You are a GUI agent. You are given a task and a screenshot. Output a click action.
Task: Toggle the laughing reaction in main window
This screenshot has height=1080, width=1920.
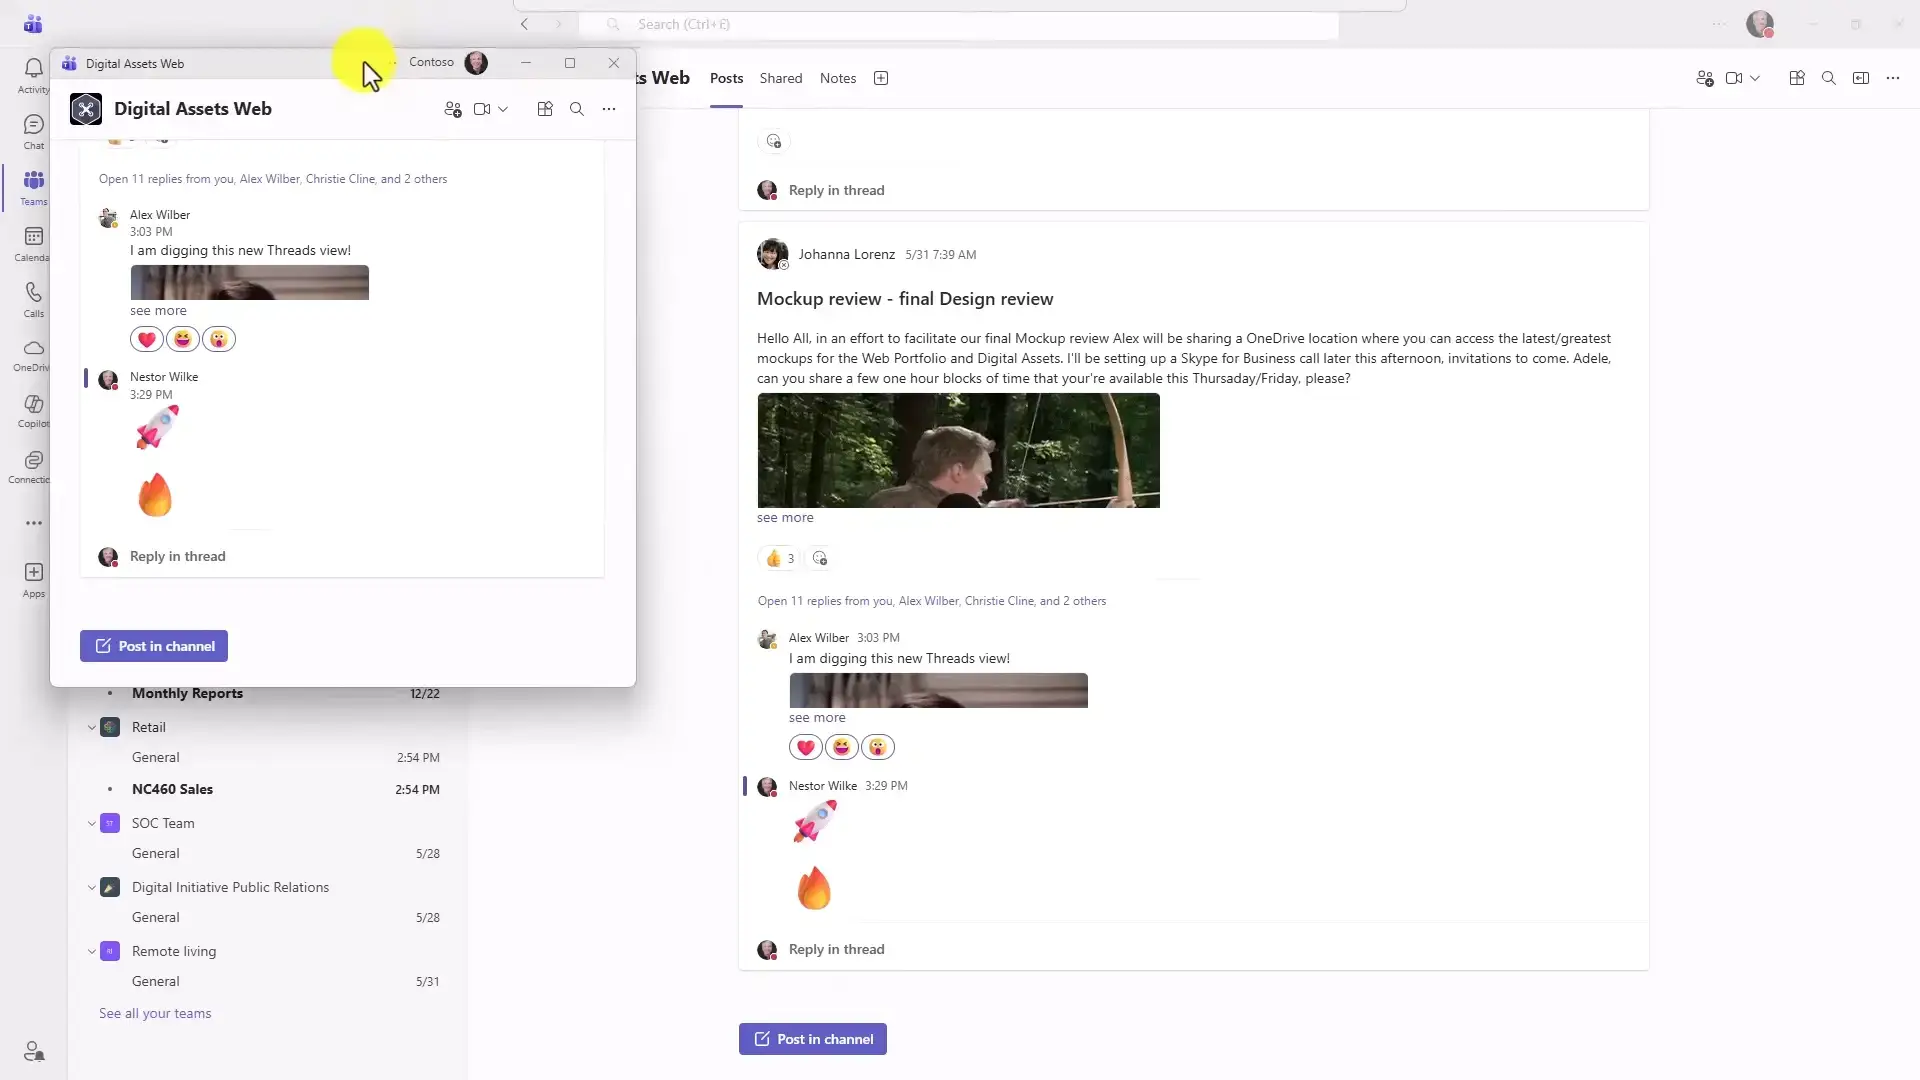(x=842, y=747)
